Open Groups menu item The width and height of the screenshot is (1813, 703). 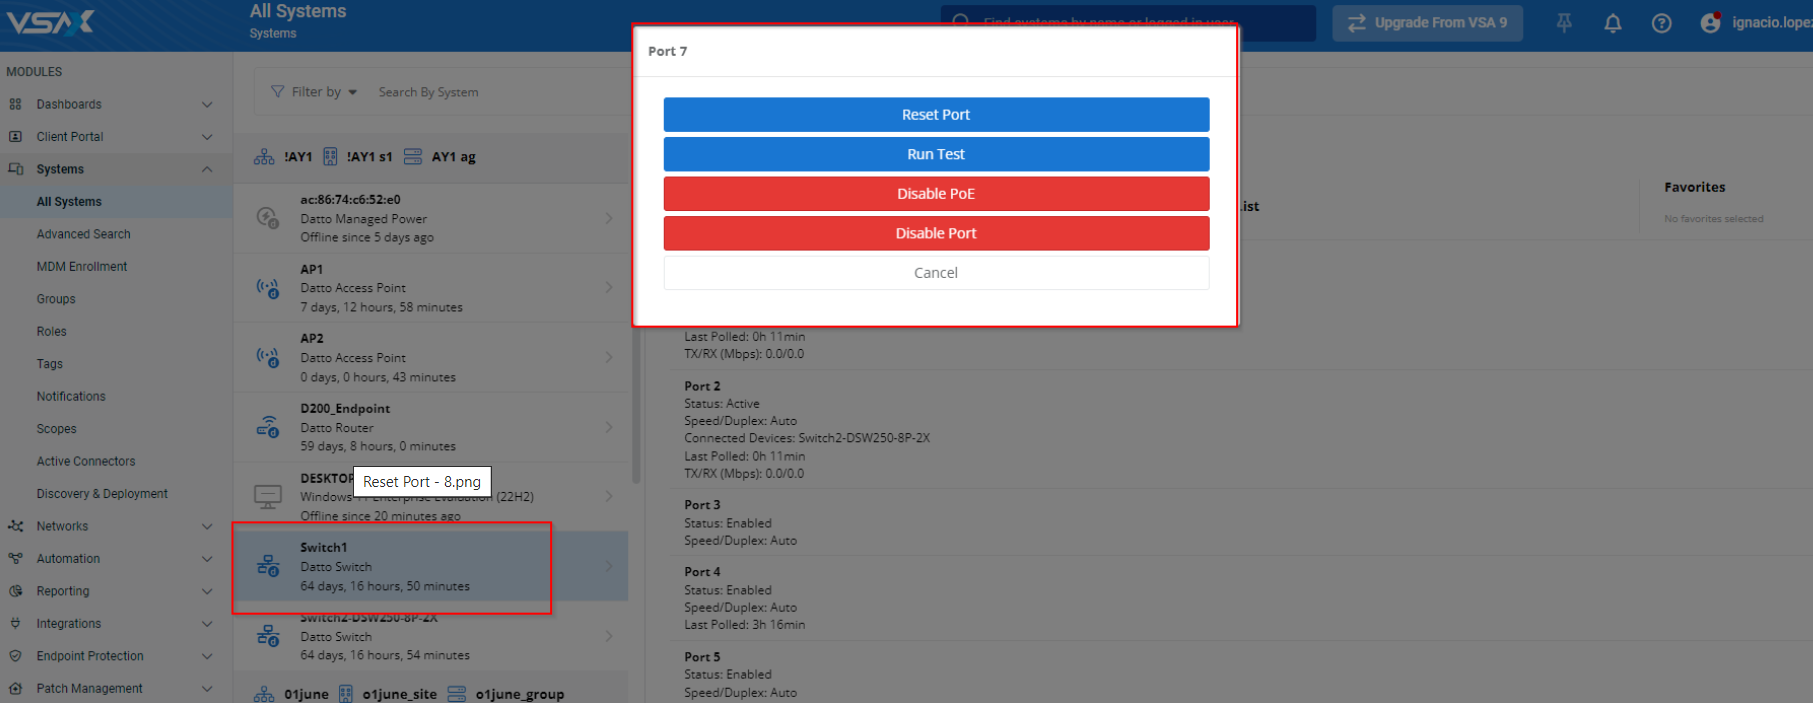(x=56, y=299)
